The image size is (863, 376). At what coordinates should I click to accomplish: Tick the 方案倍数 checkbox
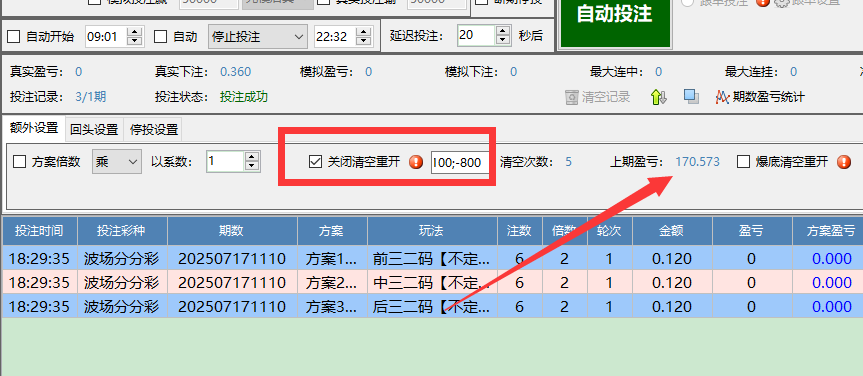(19, 162)
